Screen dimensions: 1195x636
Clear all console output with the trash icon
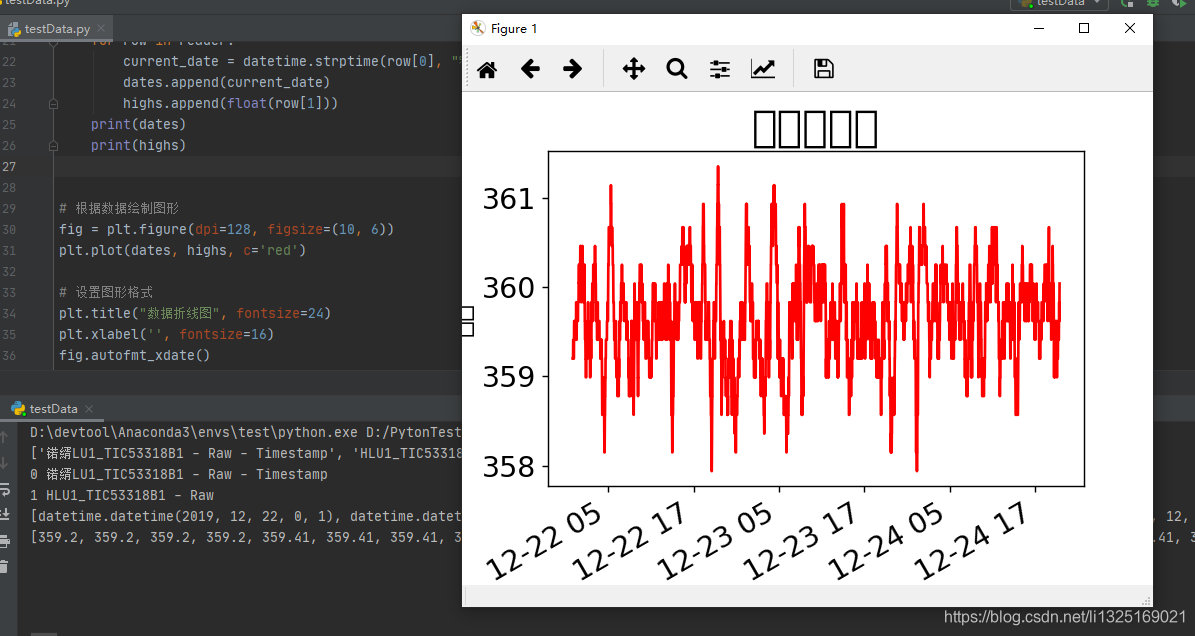pos(5,567)
